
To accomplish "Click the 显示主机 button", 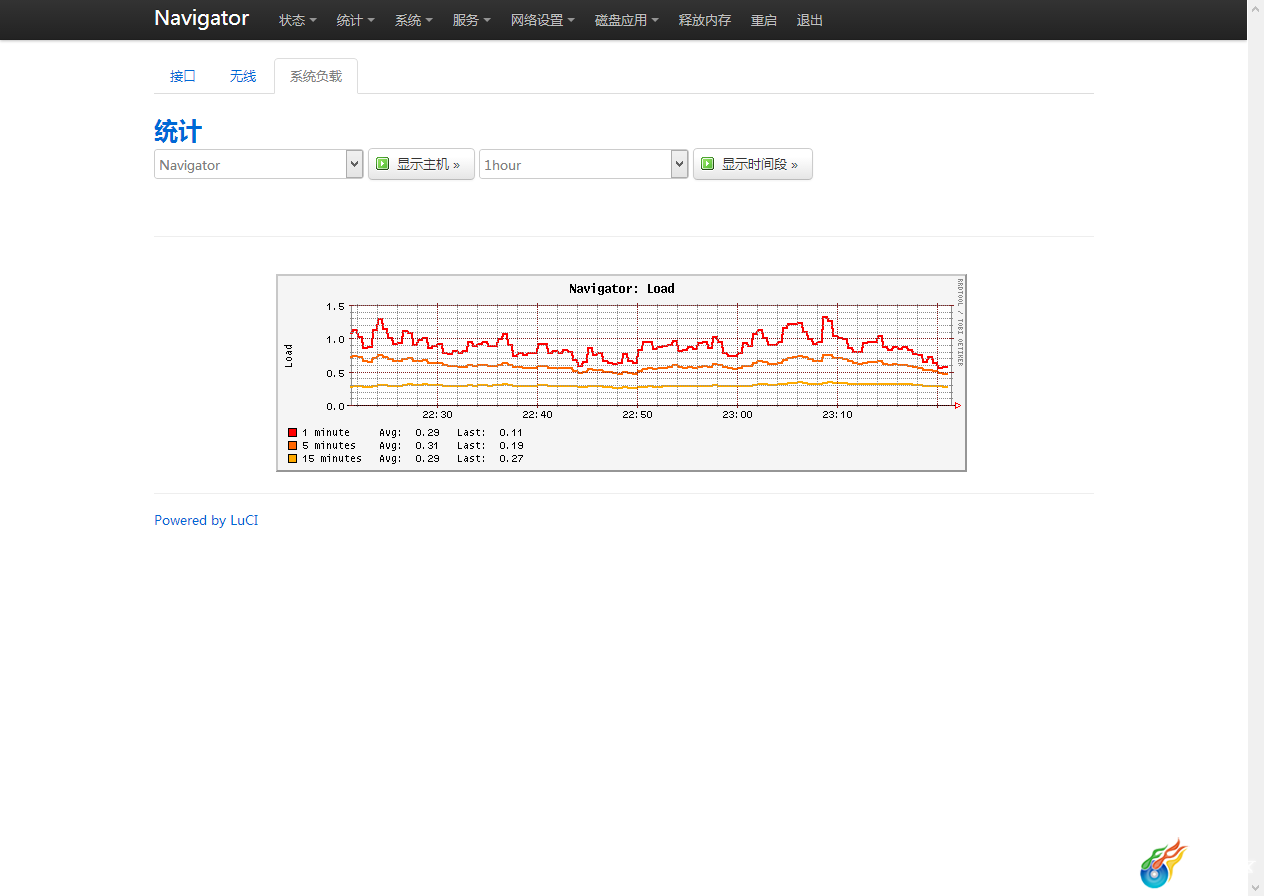I will tap(421, 165).
